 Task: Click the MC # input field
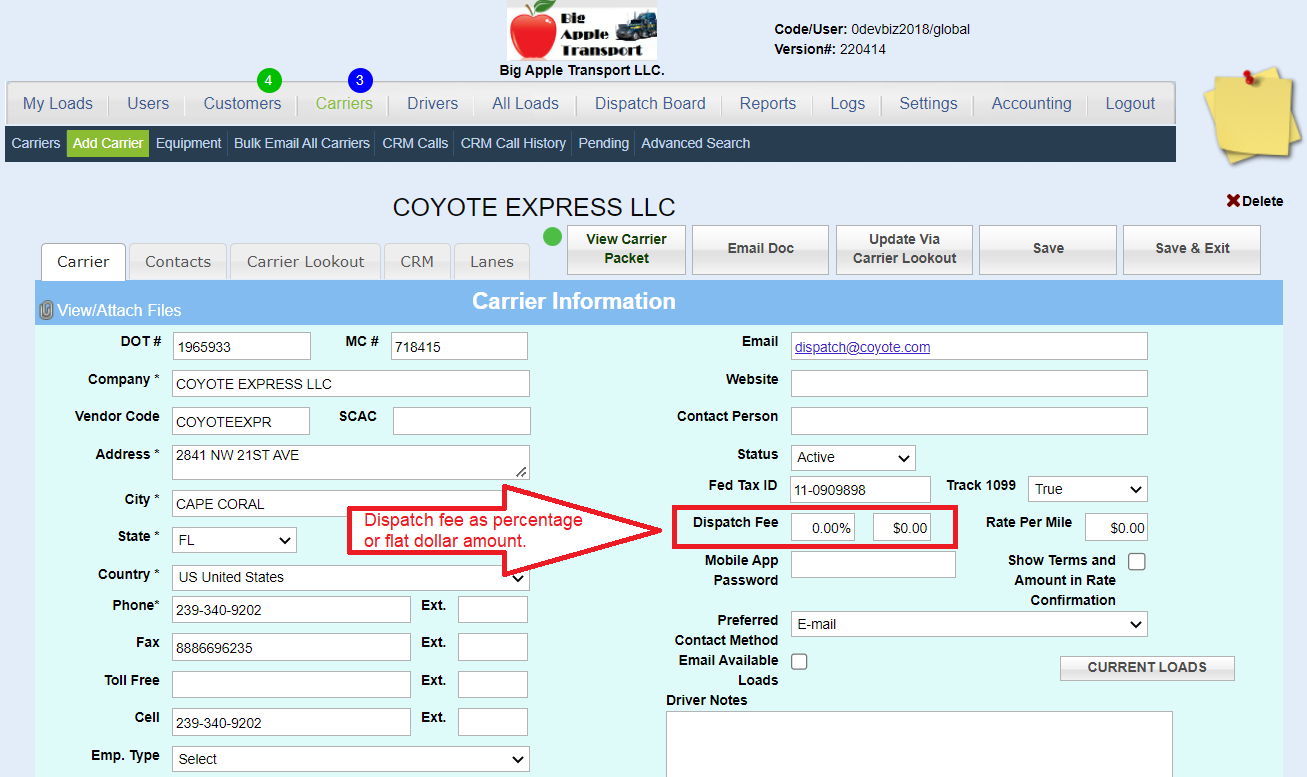(x=459, y=347)
